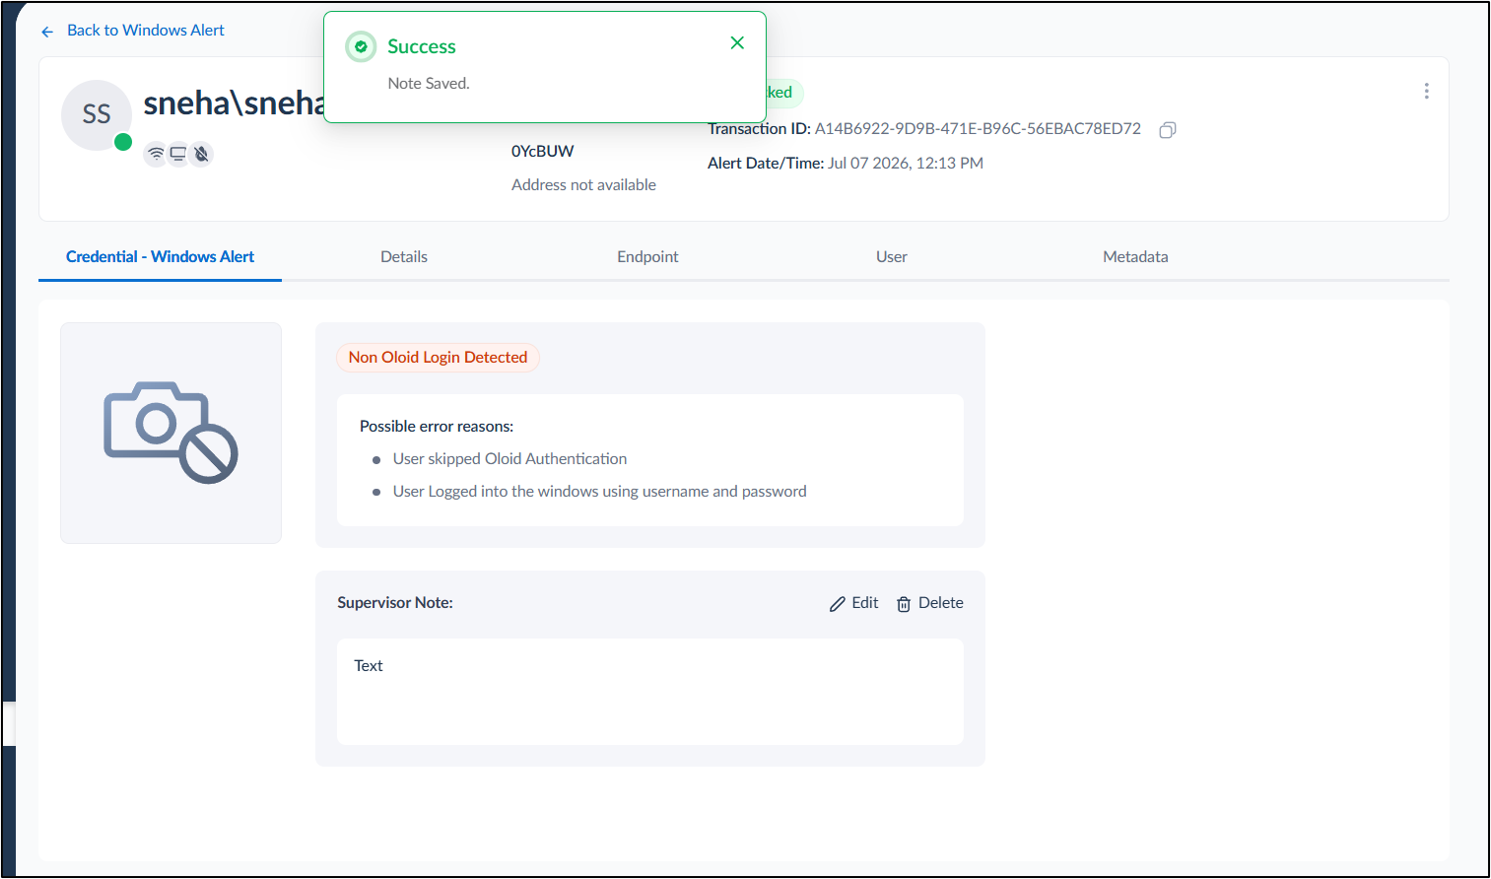Click the Wi-Fi status icon
Viewport: 1491px width, 879px height.
(155, 154)
